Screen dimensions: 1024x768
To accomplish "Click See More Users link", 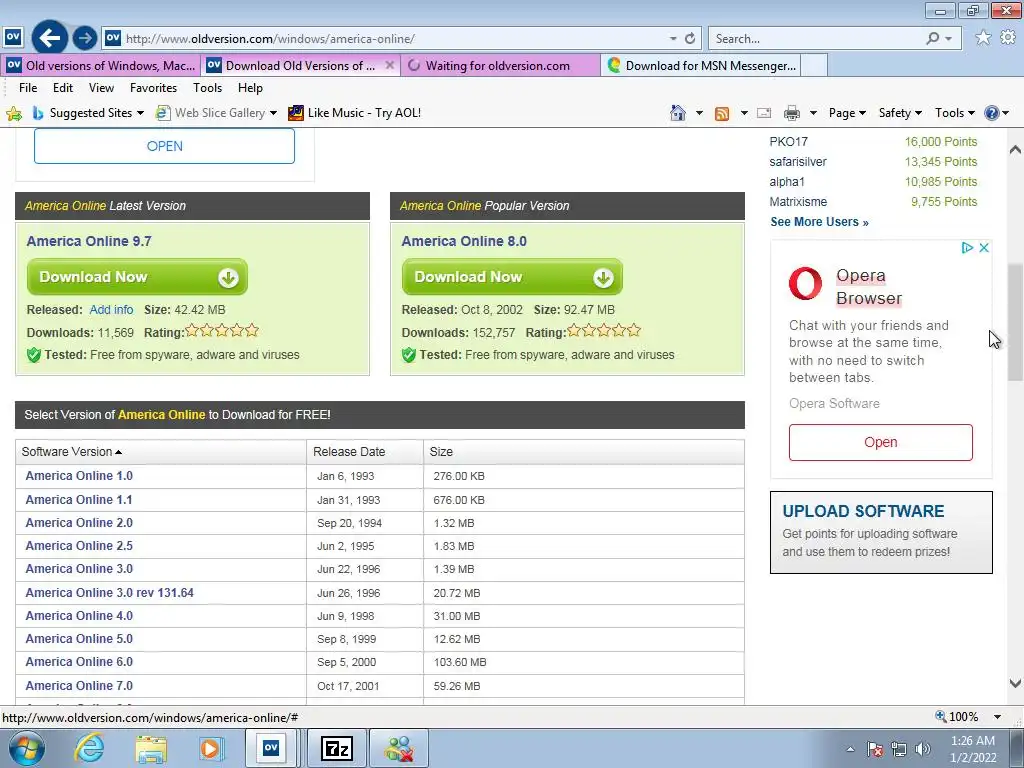I will click(x=820, y=222).
